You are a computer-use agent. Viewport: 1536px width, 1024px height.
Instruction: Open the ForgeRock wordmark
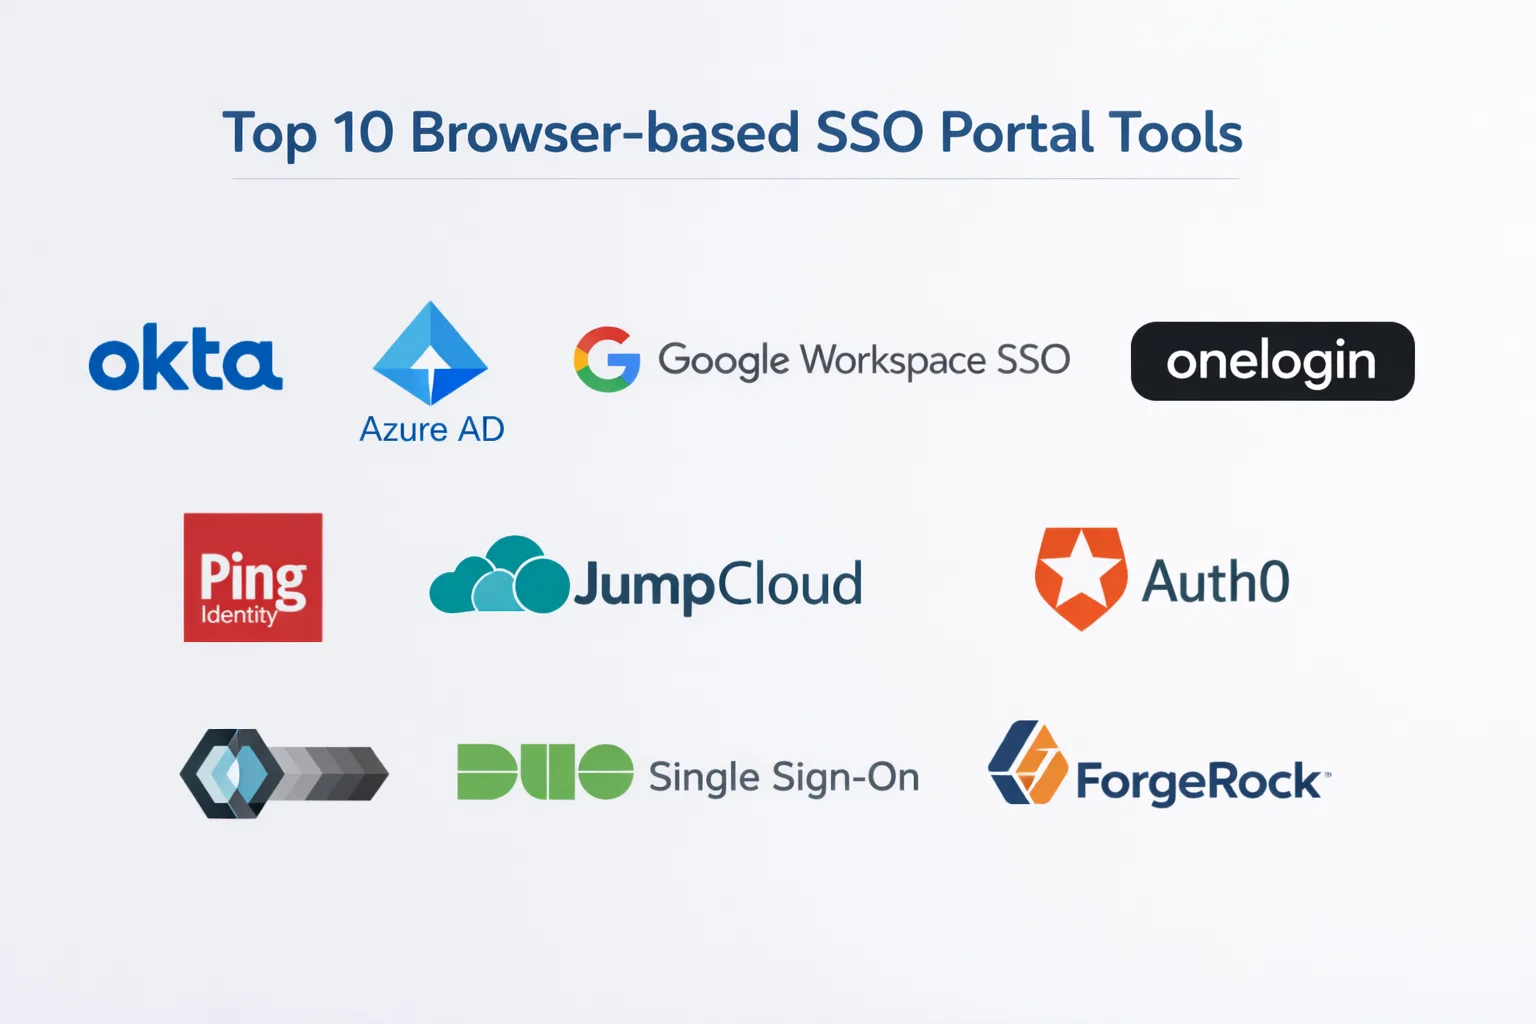tap(1198, 782)
